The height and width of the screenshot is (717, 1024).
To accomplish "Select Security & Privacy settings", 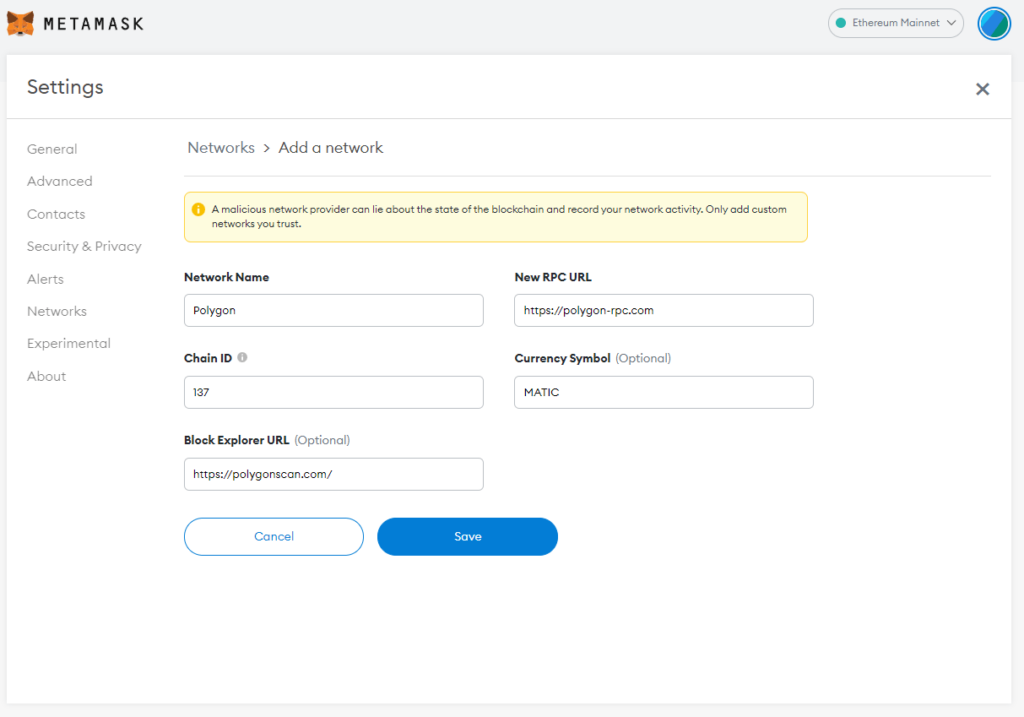I will coord(84,246).
